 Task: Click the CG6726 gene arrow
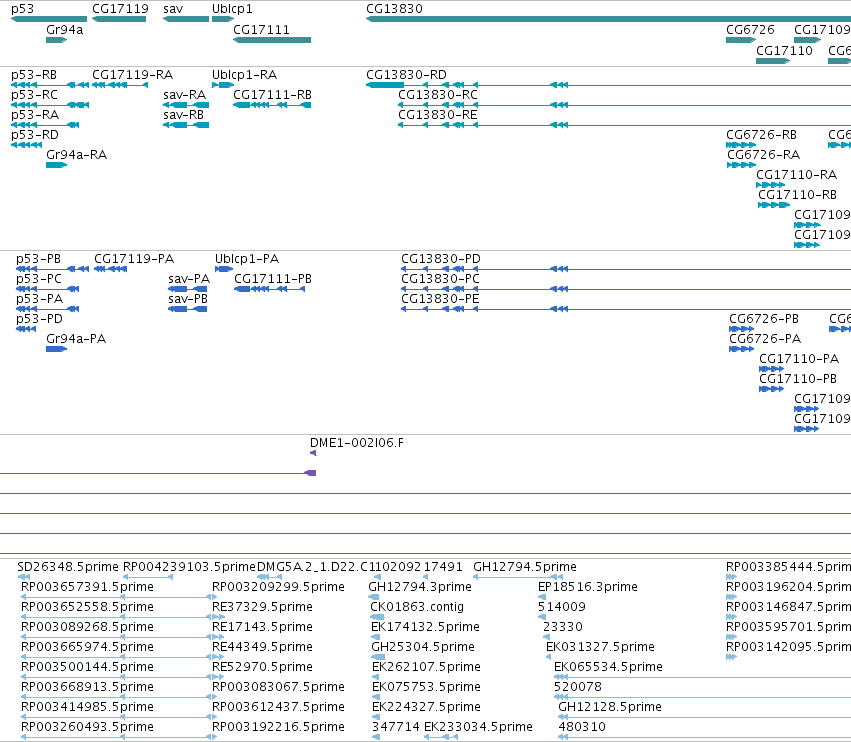[741, 40]
